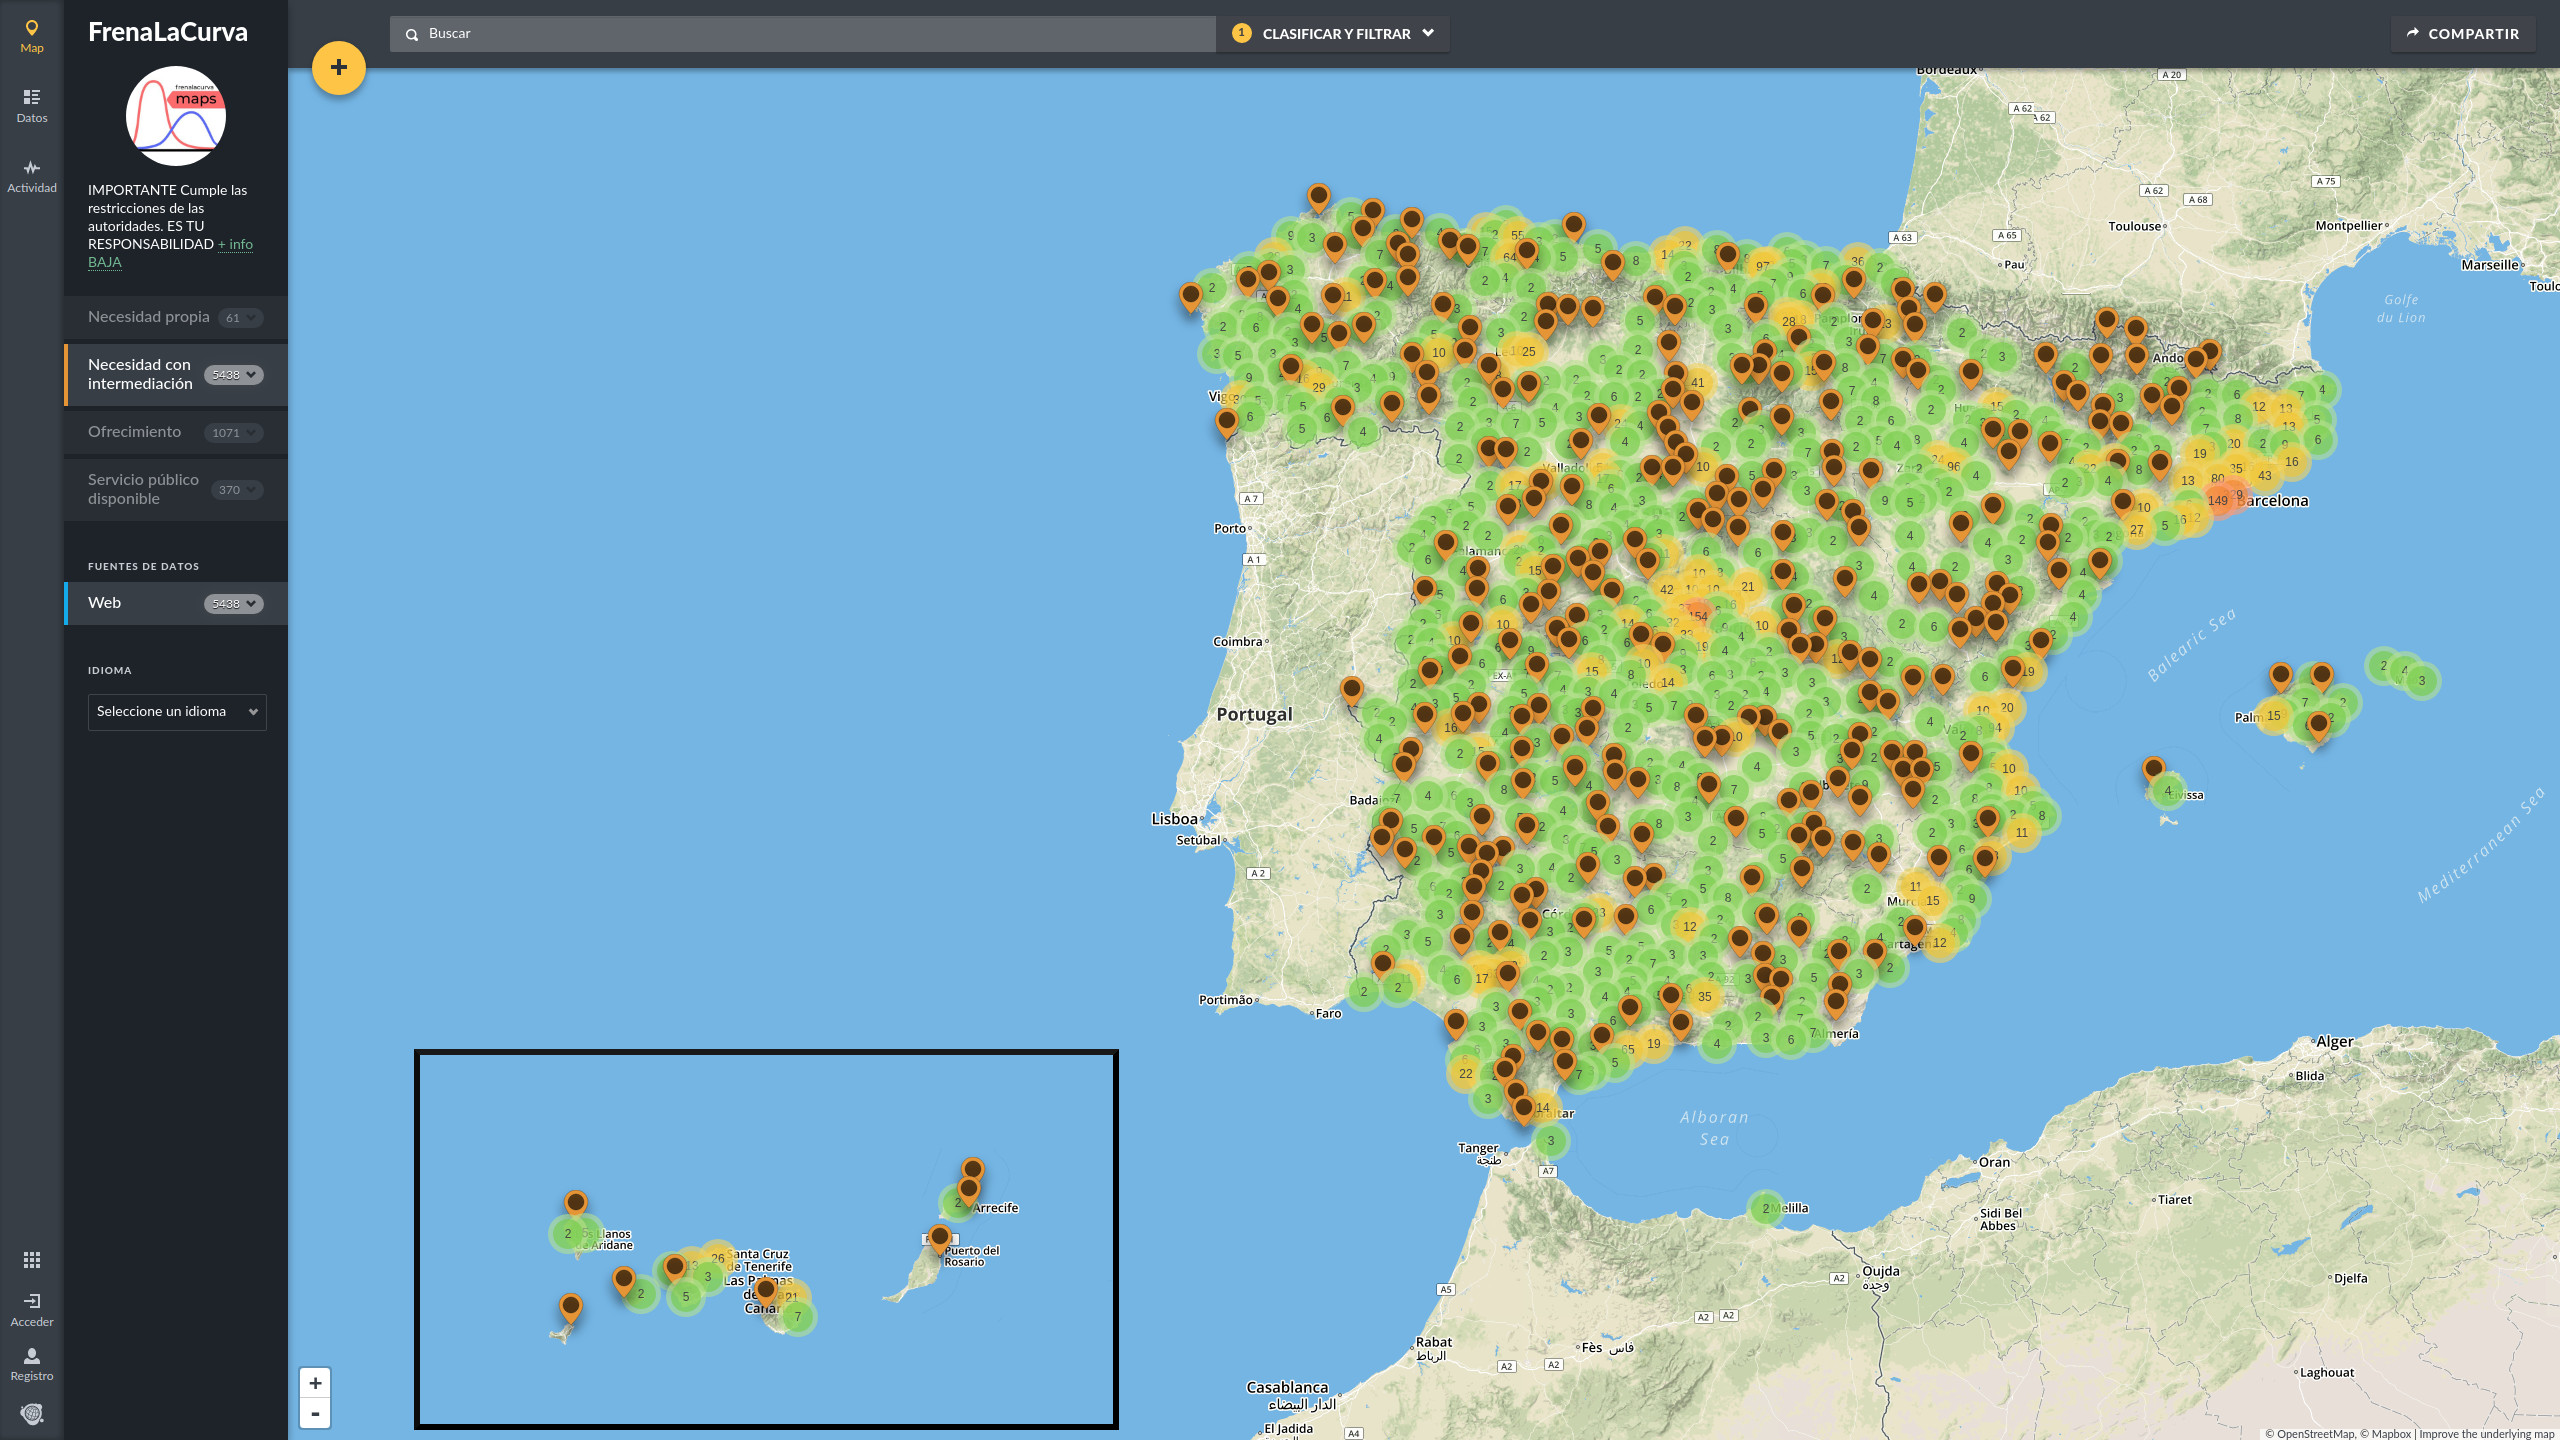
Task: Expand the 1071 count dropdown
Action: coord(233,433)
